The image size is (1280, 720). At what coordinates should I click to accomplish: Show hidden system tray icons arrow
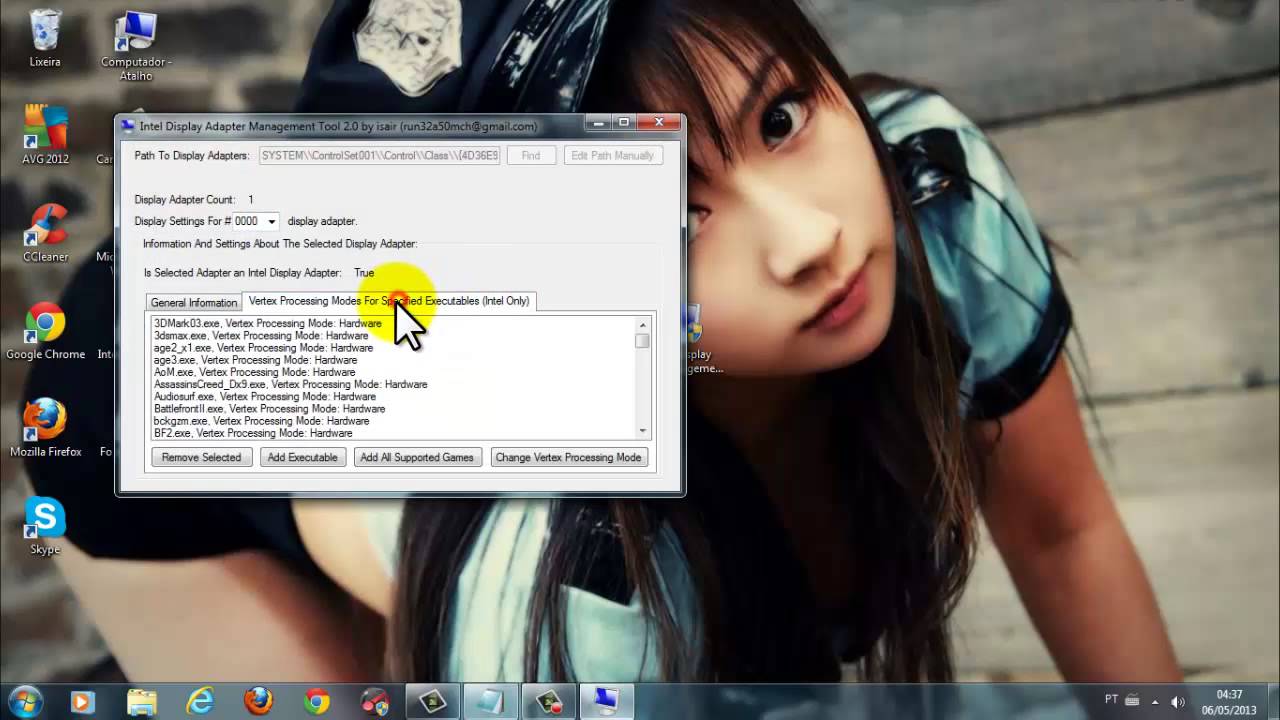[1155, 701]
